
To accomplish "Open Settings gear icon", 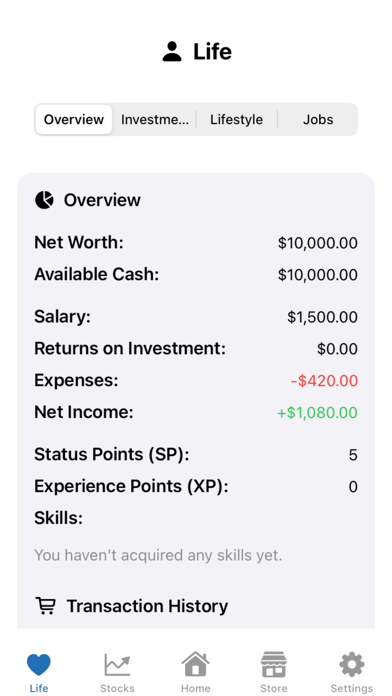I will [352, 664].
